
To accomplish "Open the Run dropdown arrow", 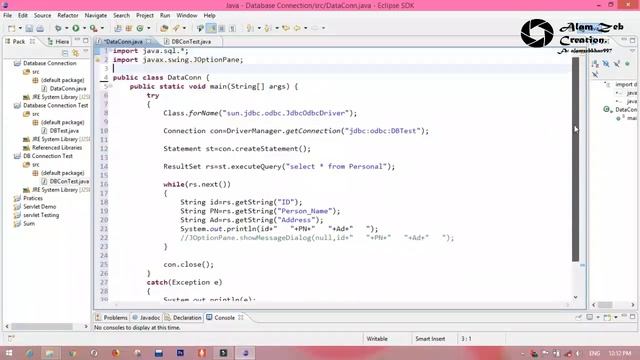I will 84,28.
